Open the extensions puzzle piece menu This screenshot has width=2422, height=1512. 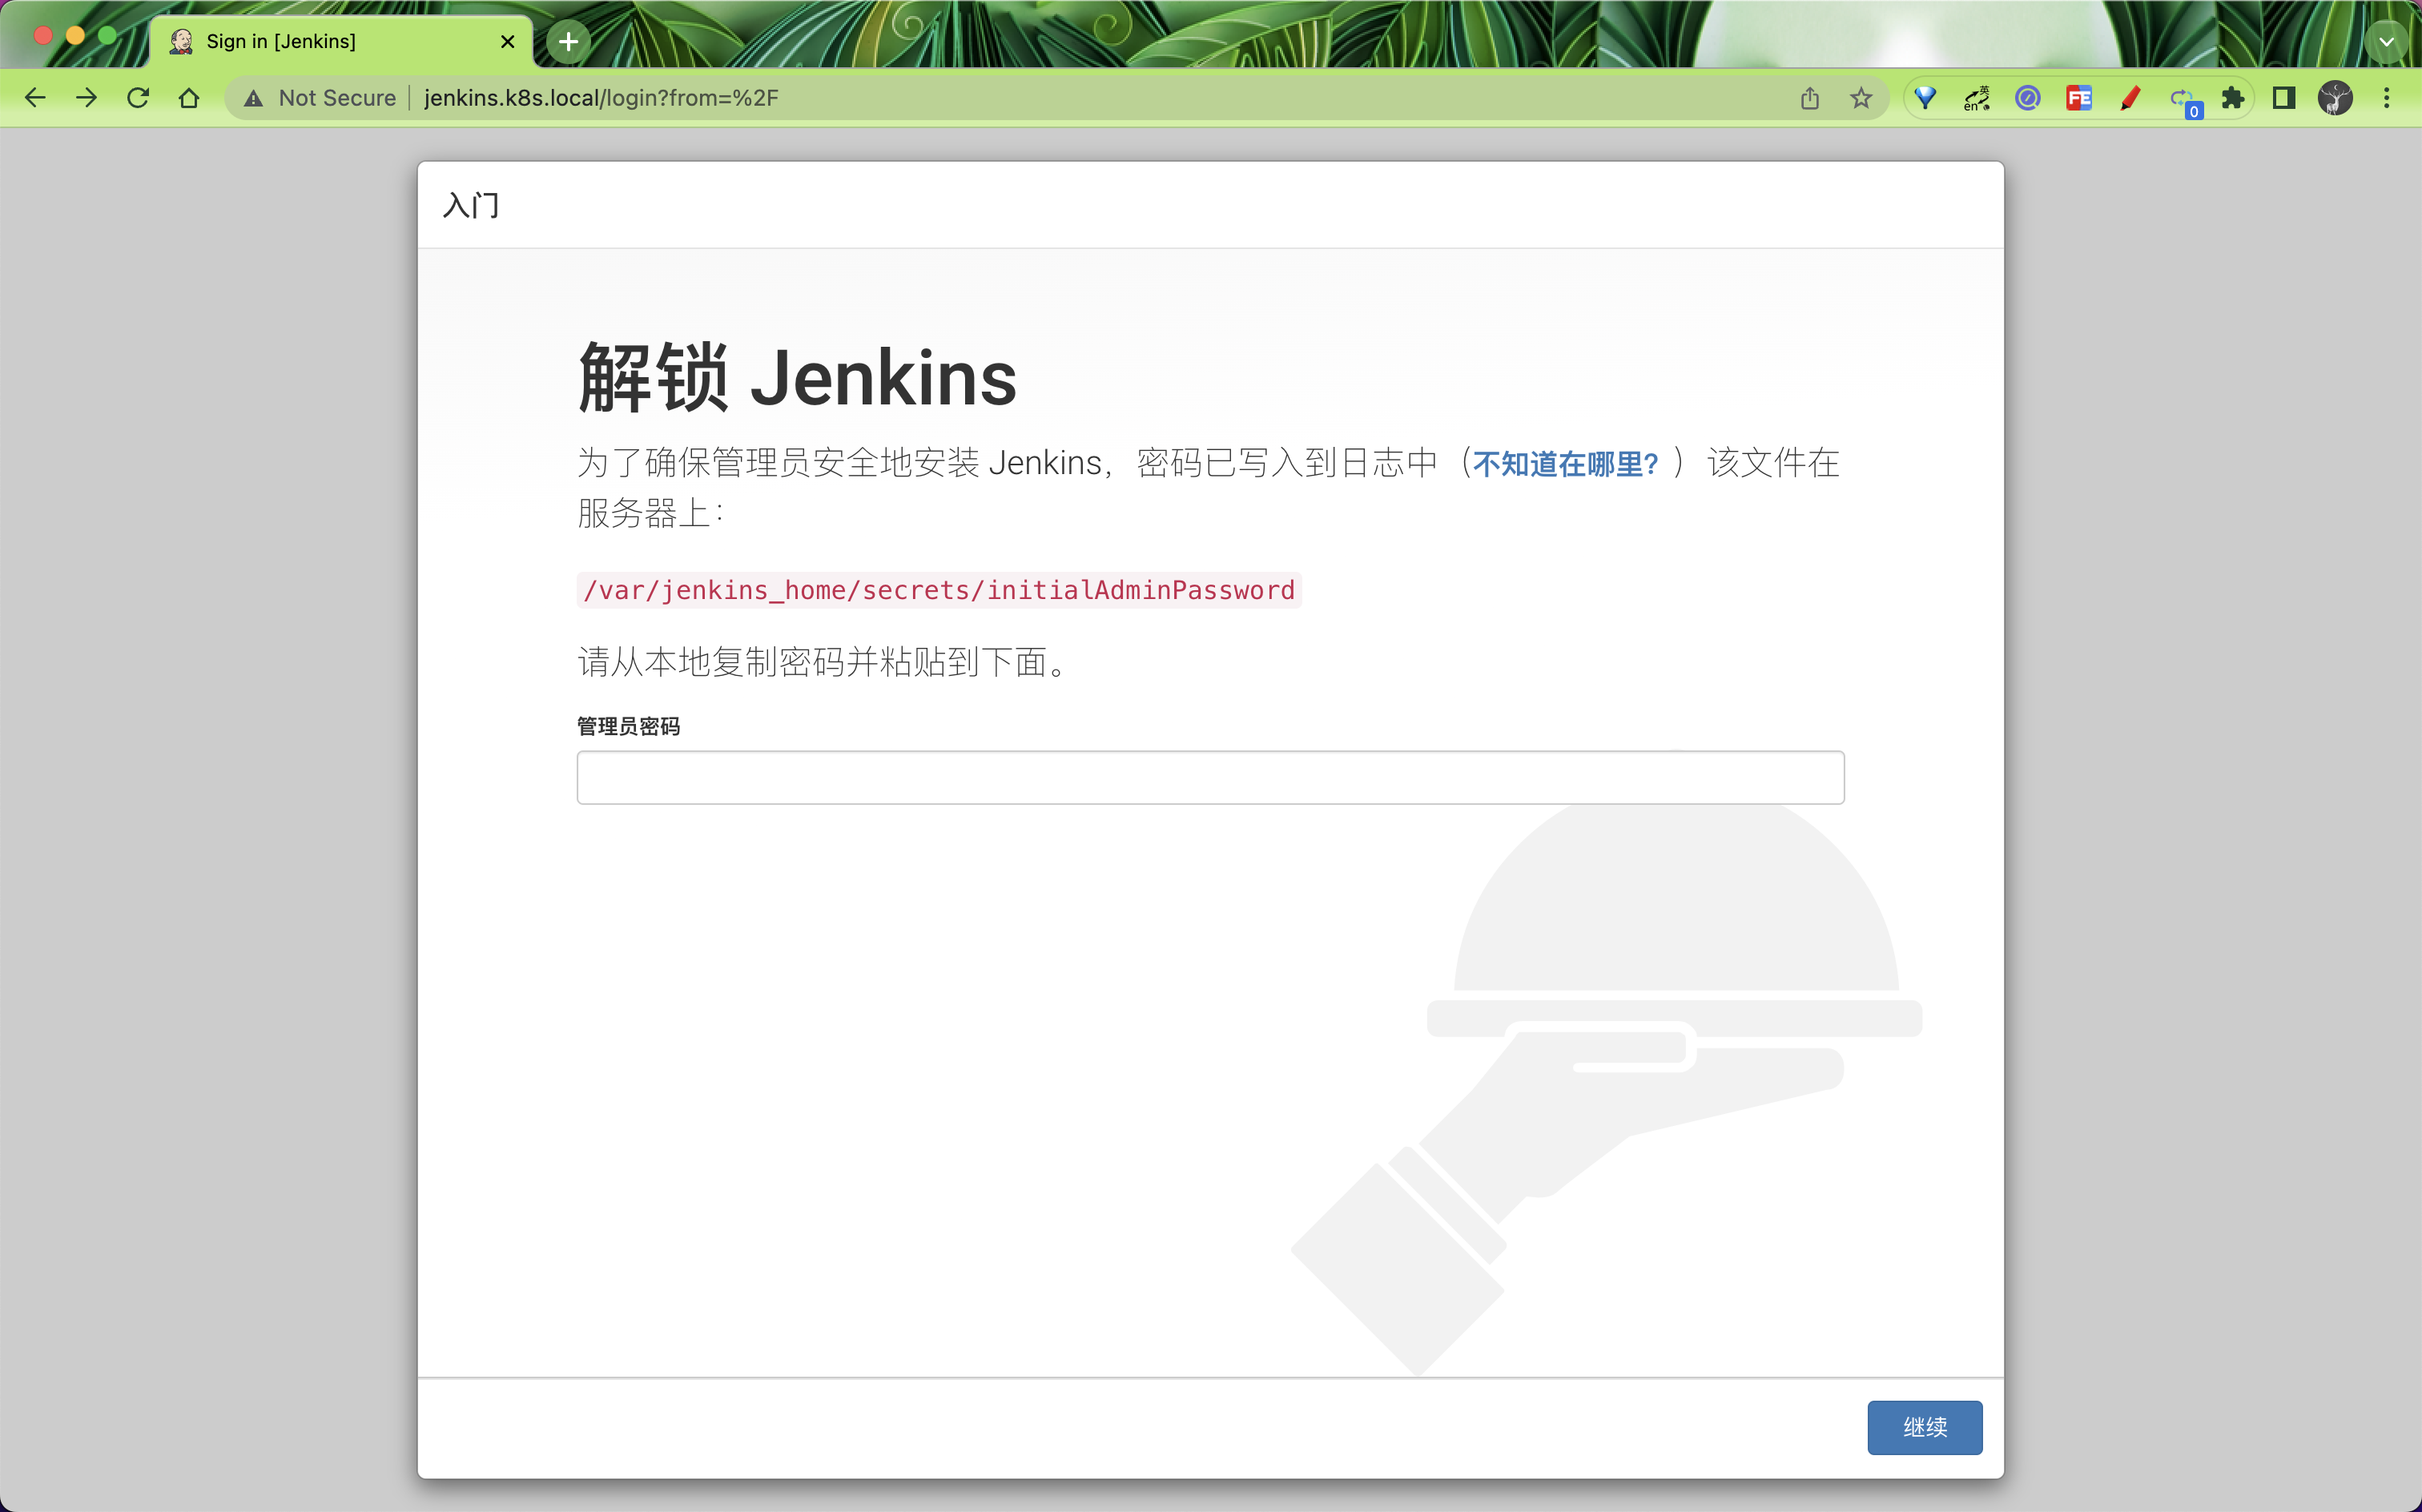2233,97
